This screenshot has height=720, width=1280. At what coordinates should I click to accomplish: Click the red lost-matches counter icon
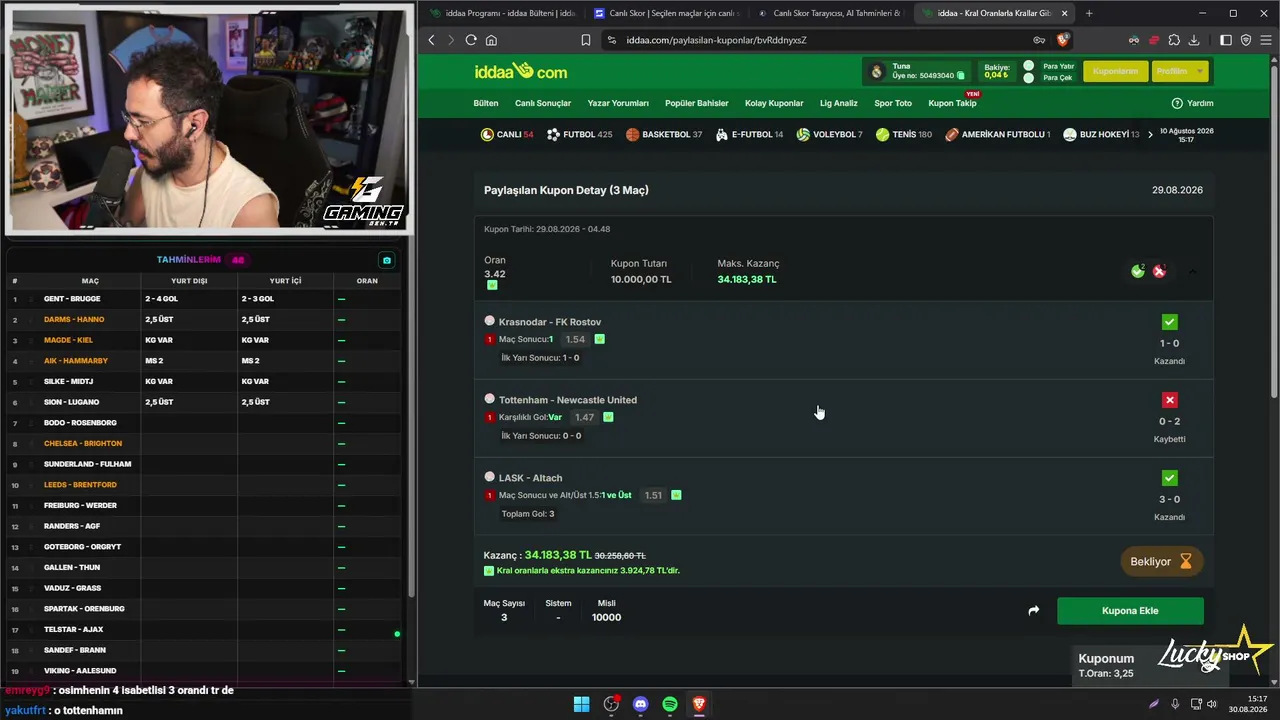(x=1159, y=271)
